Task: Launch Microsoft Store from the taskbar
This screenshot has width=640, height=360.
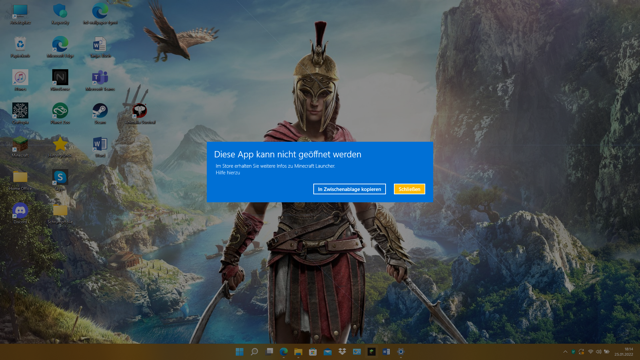Action: coord(313,352)
